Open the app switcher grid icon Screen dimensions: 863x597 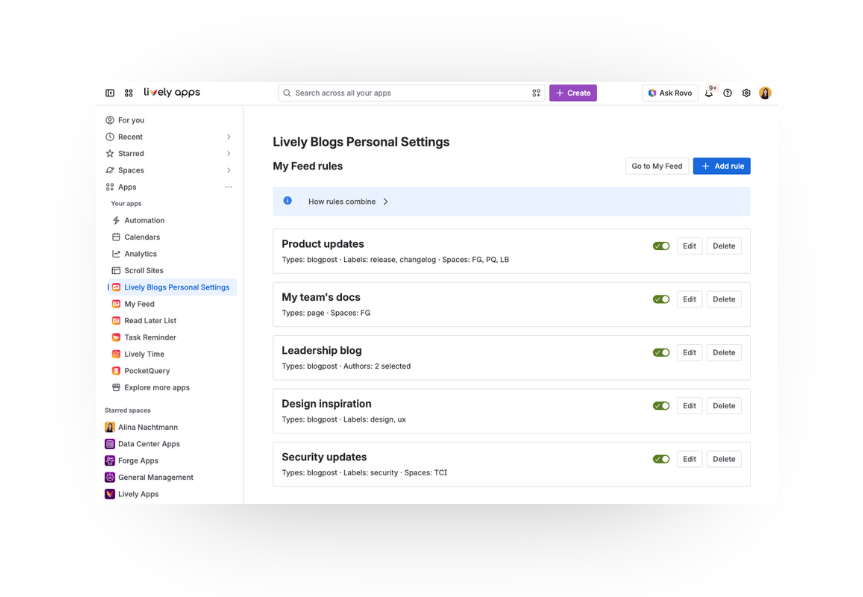click(x=129, y=93)
